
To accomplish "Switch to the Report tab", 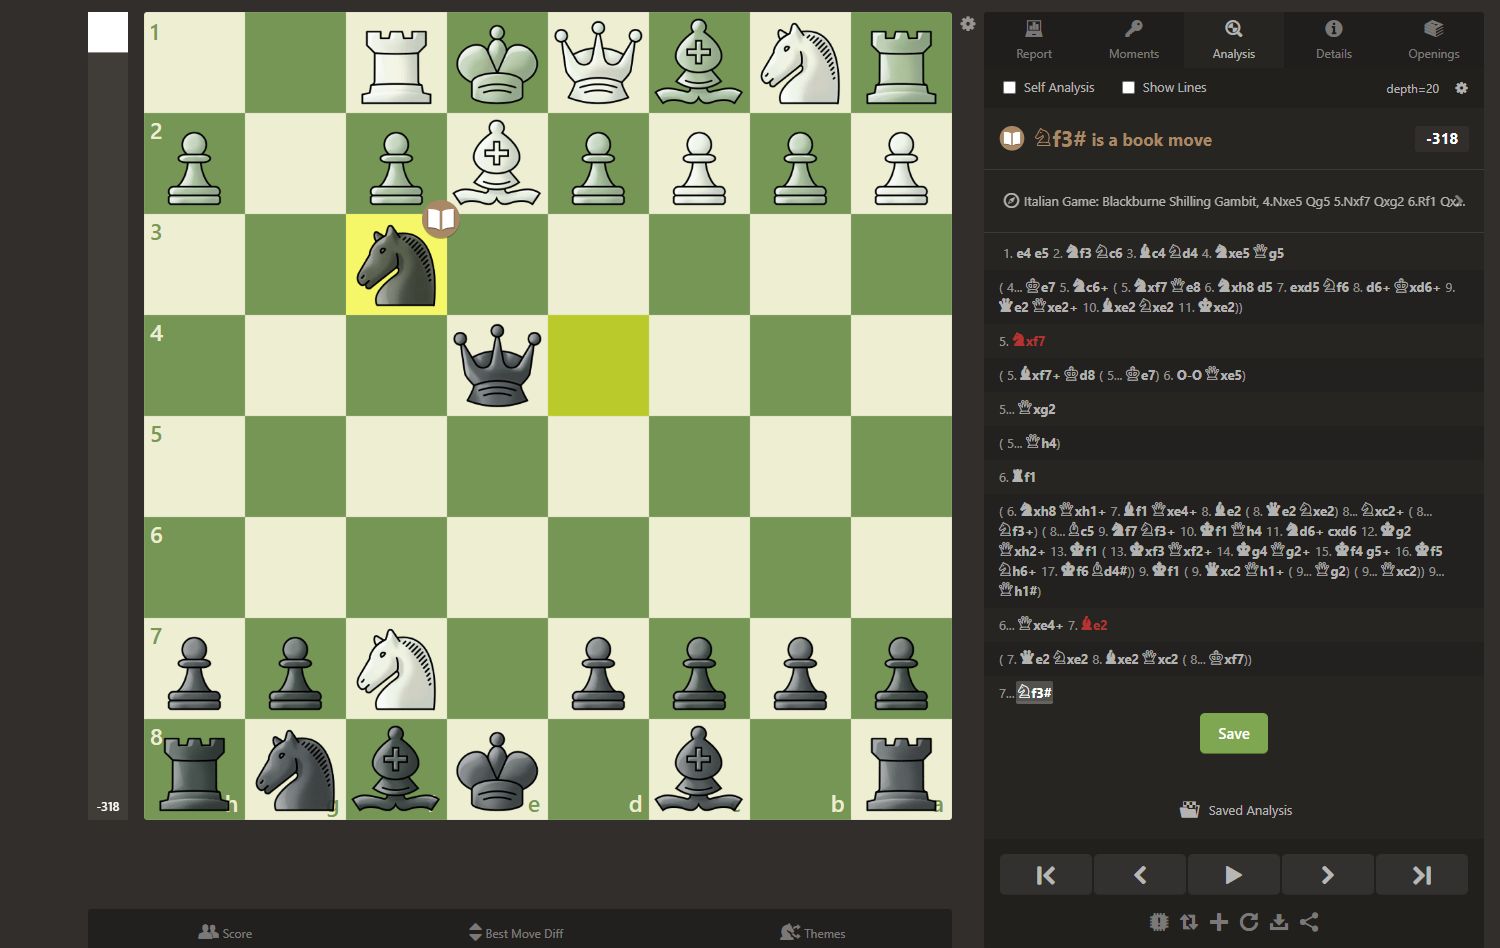I will (1033, 40).
